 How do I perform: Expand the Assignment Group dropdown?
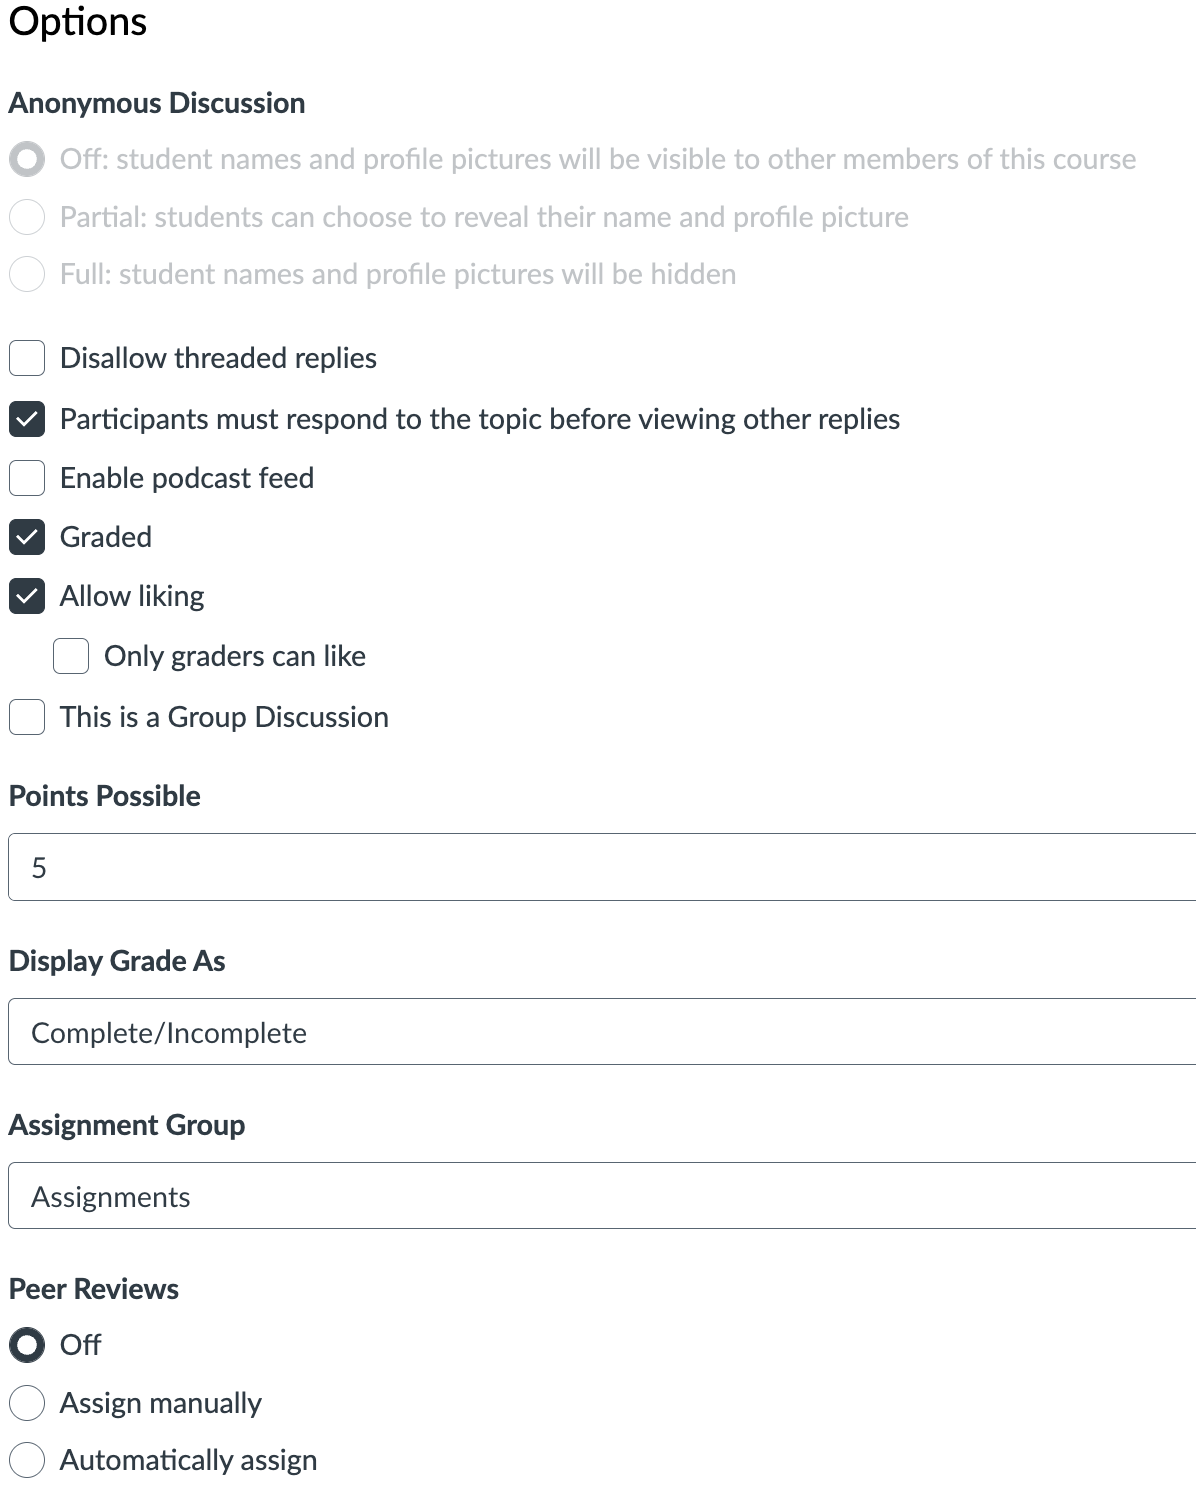[602, 1195]
